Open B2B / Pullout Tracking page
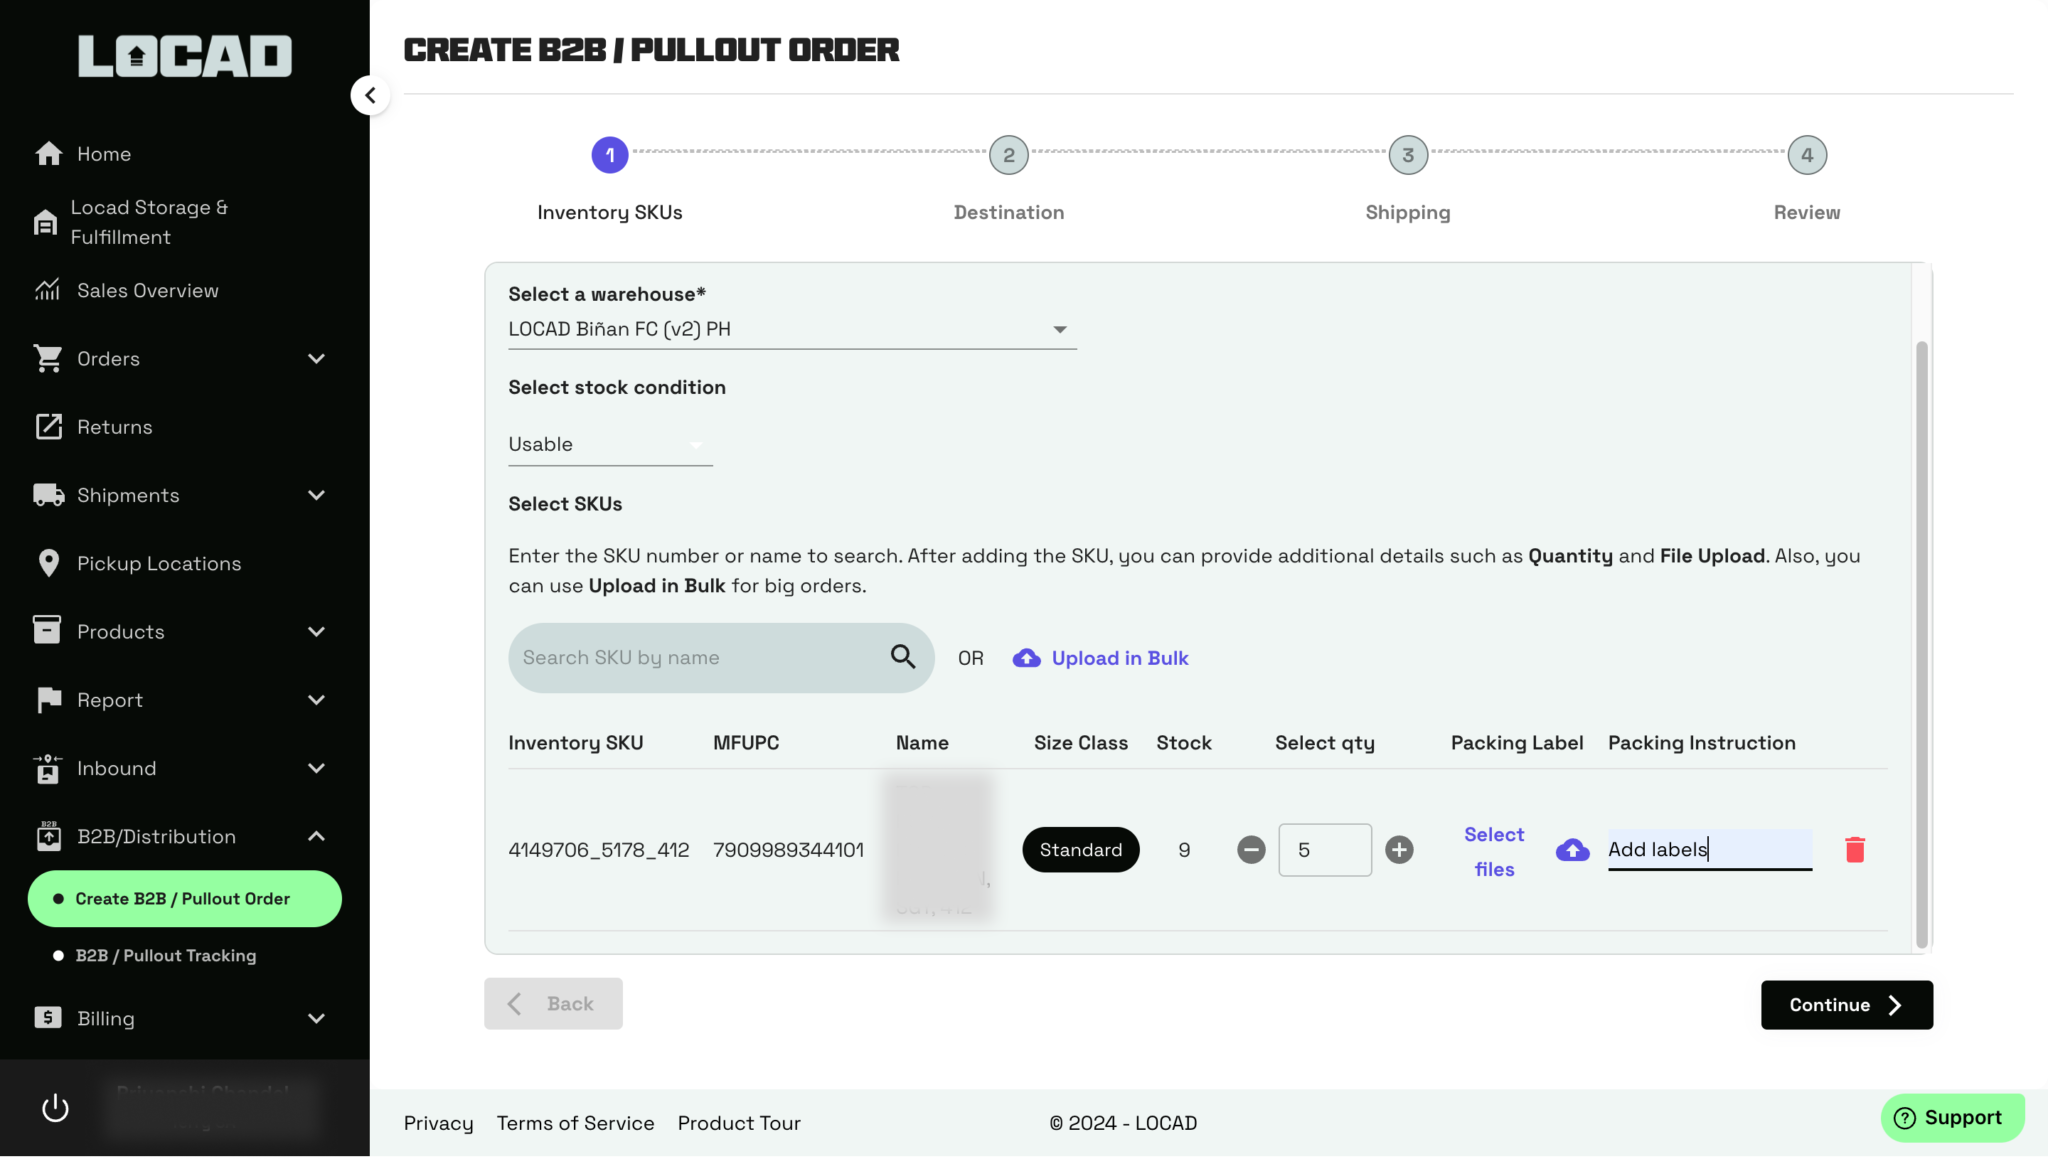Image resolution: width=2048 pixels, height=1159 pixels. [x=166, y=956]
